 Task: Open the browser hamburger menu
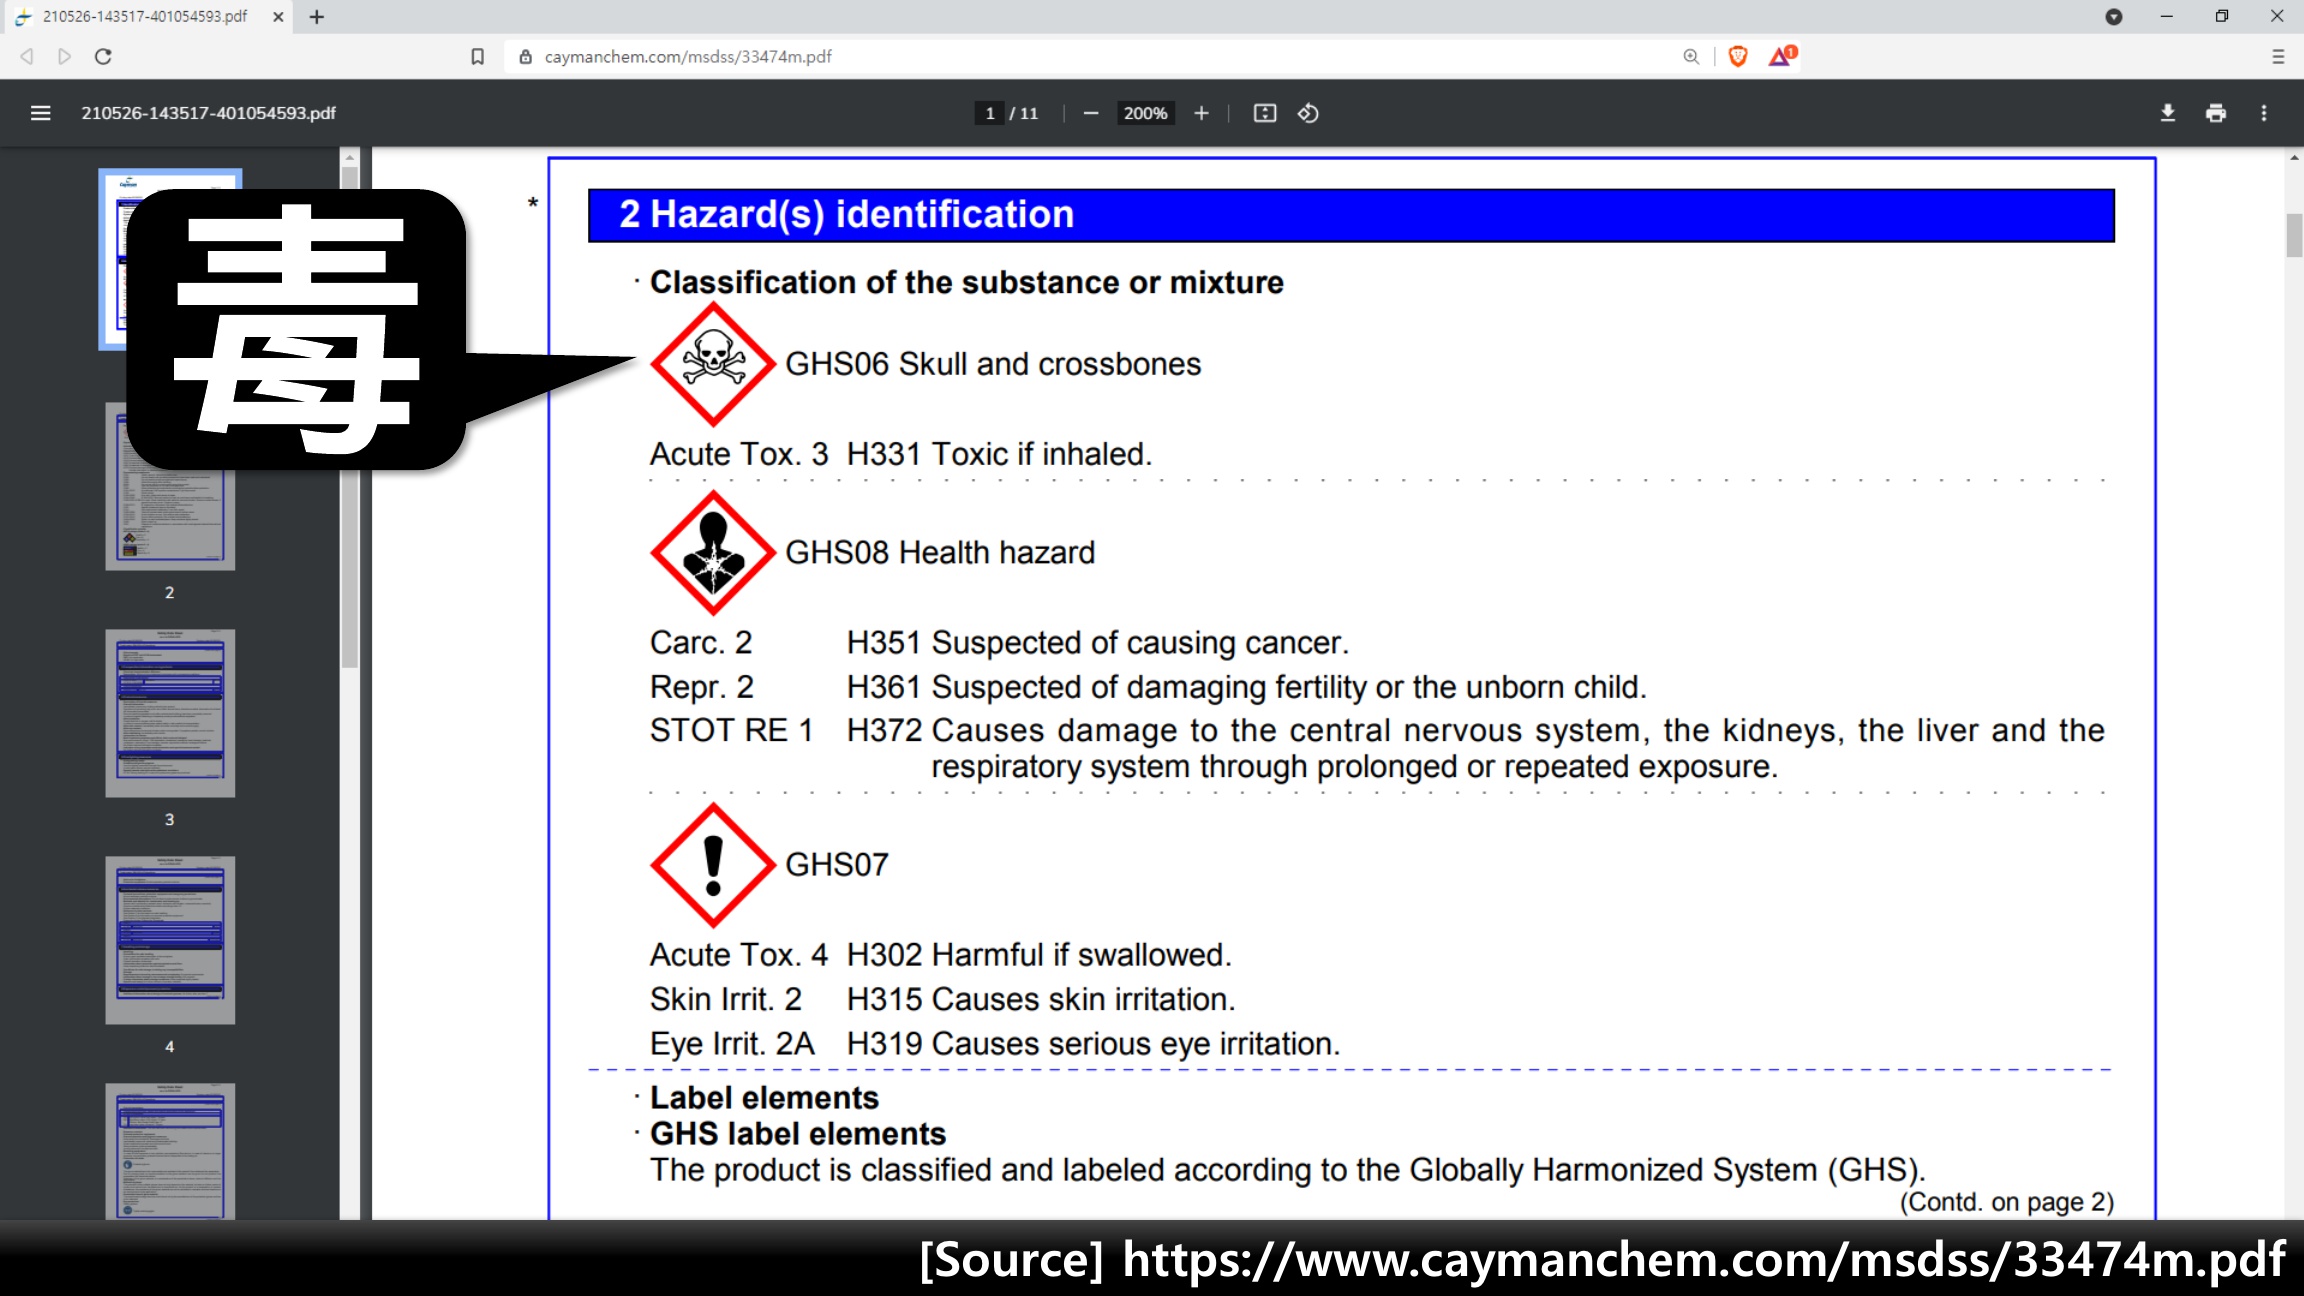point(2278,57)
